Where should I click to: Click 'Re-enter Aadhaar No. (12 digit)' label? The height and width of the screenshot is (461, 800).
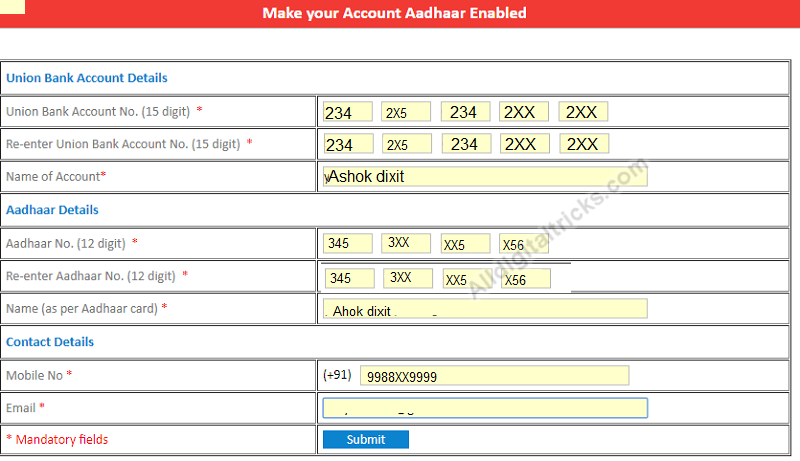pyautogui.click(x=91, y=276)
